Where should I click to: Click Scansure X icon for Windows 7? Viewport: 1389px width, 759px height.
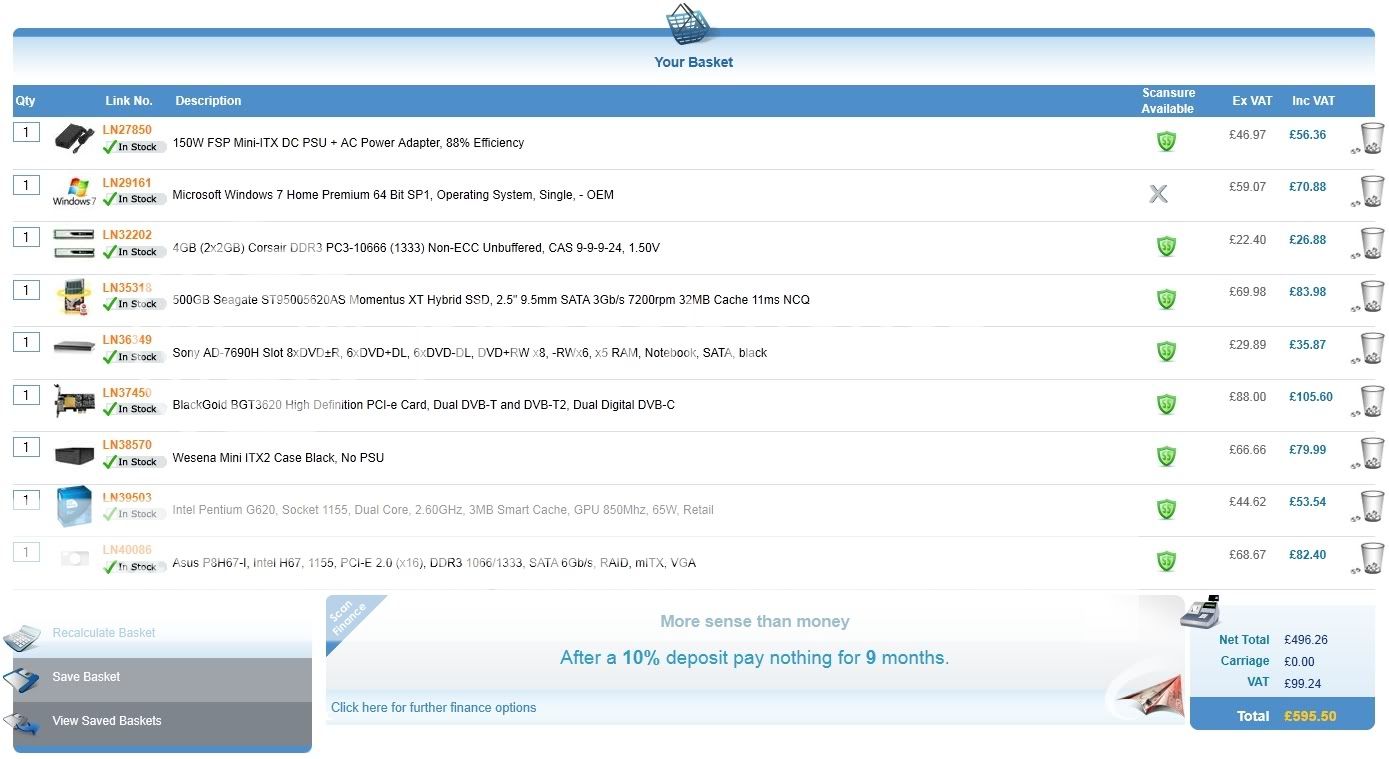1158,194
